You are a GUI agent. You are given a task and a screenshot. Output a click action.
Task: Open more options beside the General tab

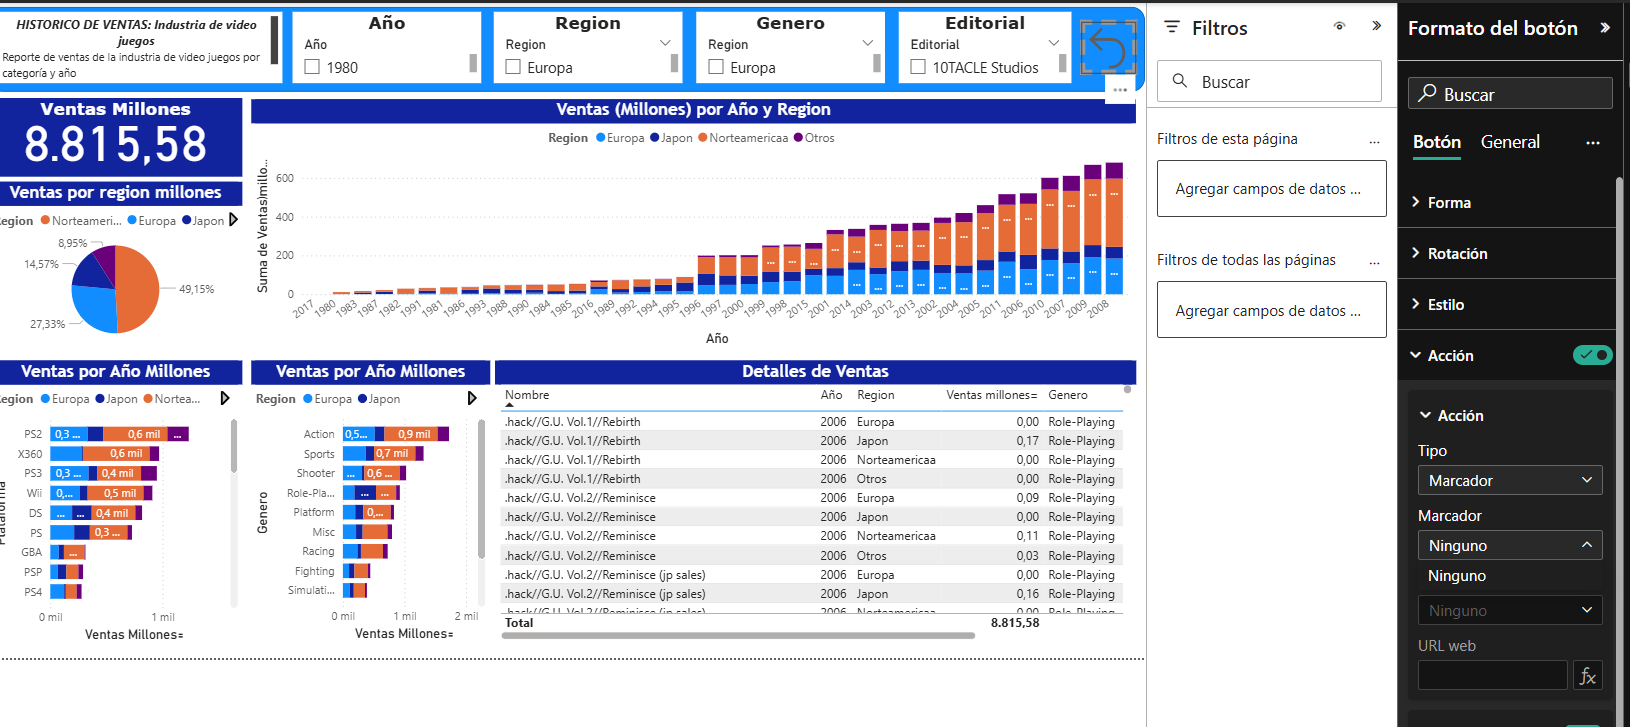pyautogui.click(x=1592, y=143)
